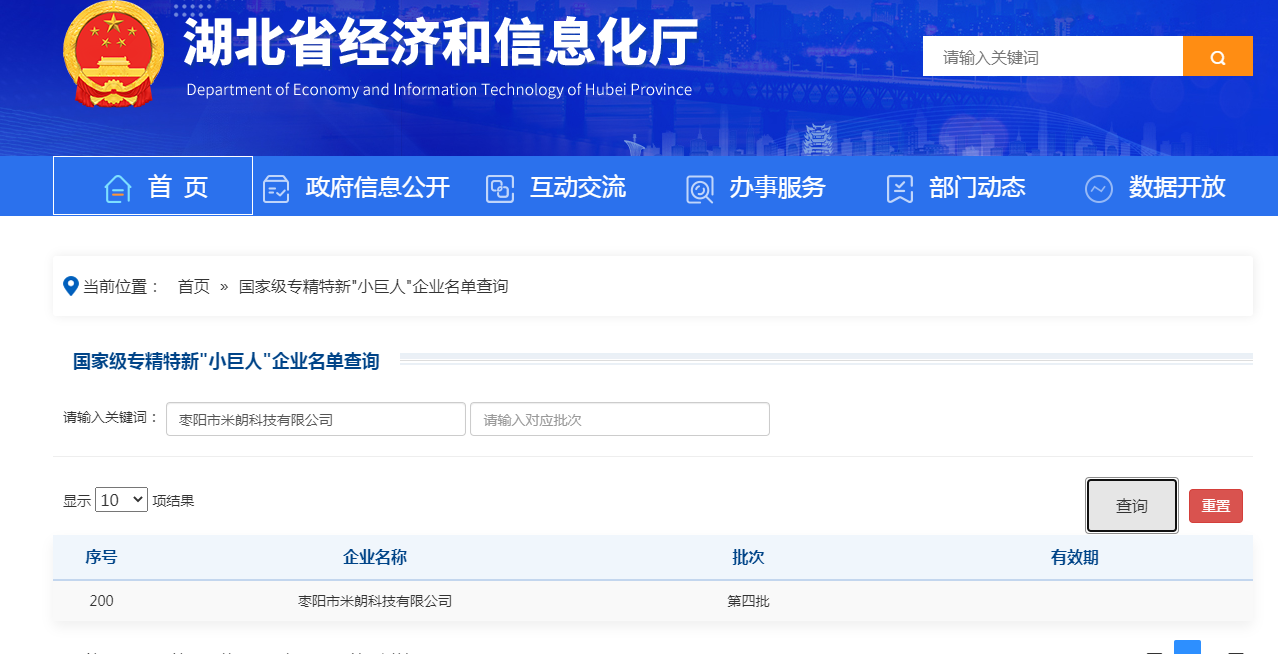Image resolution: width=1278 pixels, height=654 pixels.
Task: Click the orange search magnifier button
Action: (1217, 57)
